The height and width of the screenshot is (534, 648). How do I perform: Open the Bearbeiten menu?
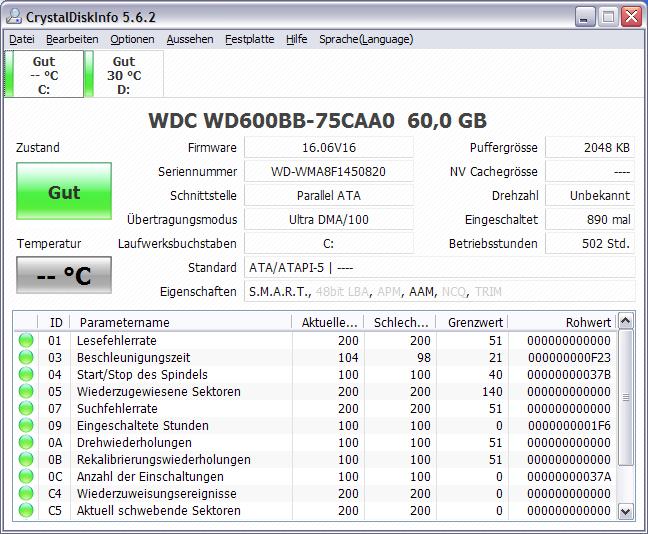[72, 39]
